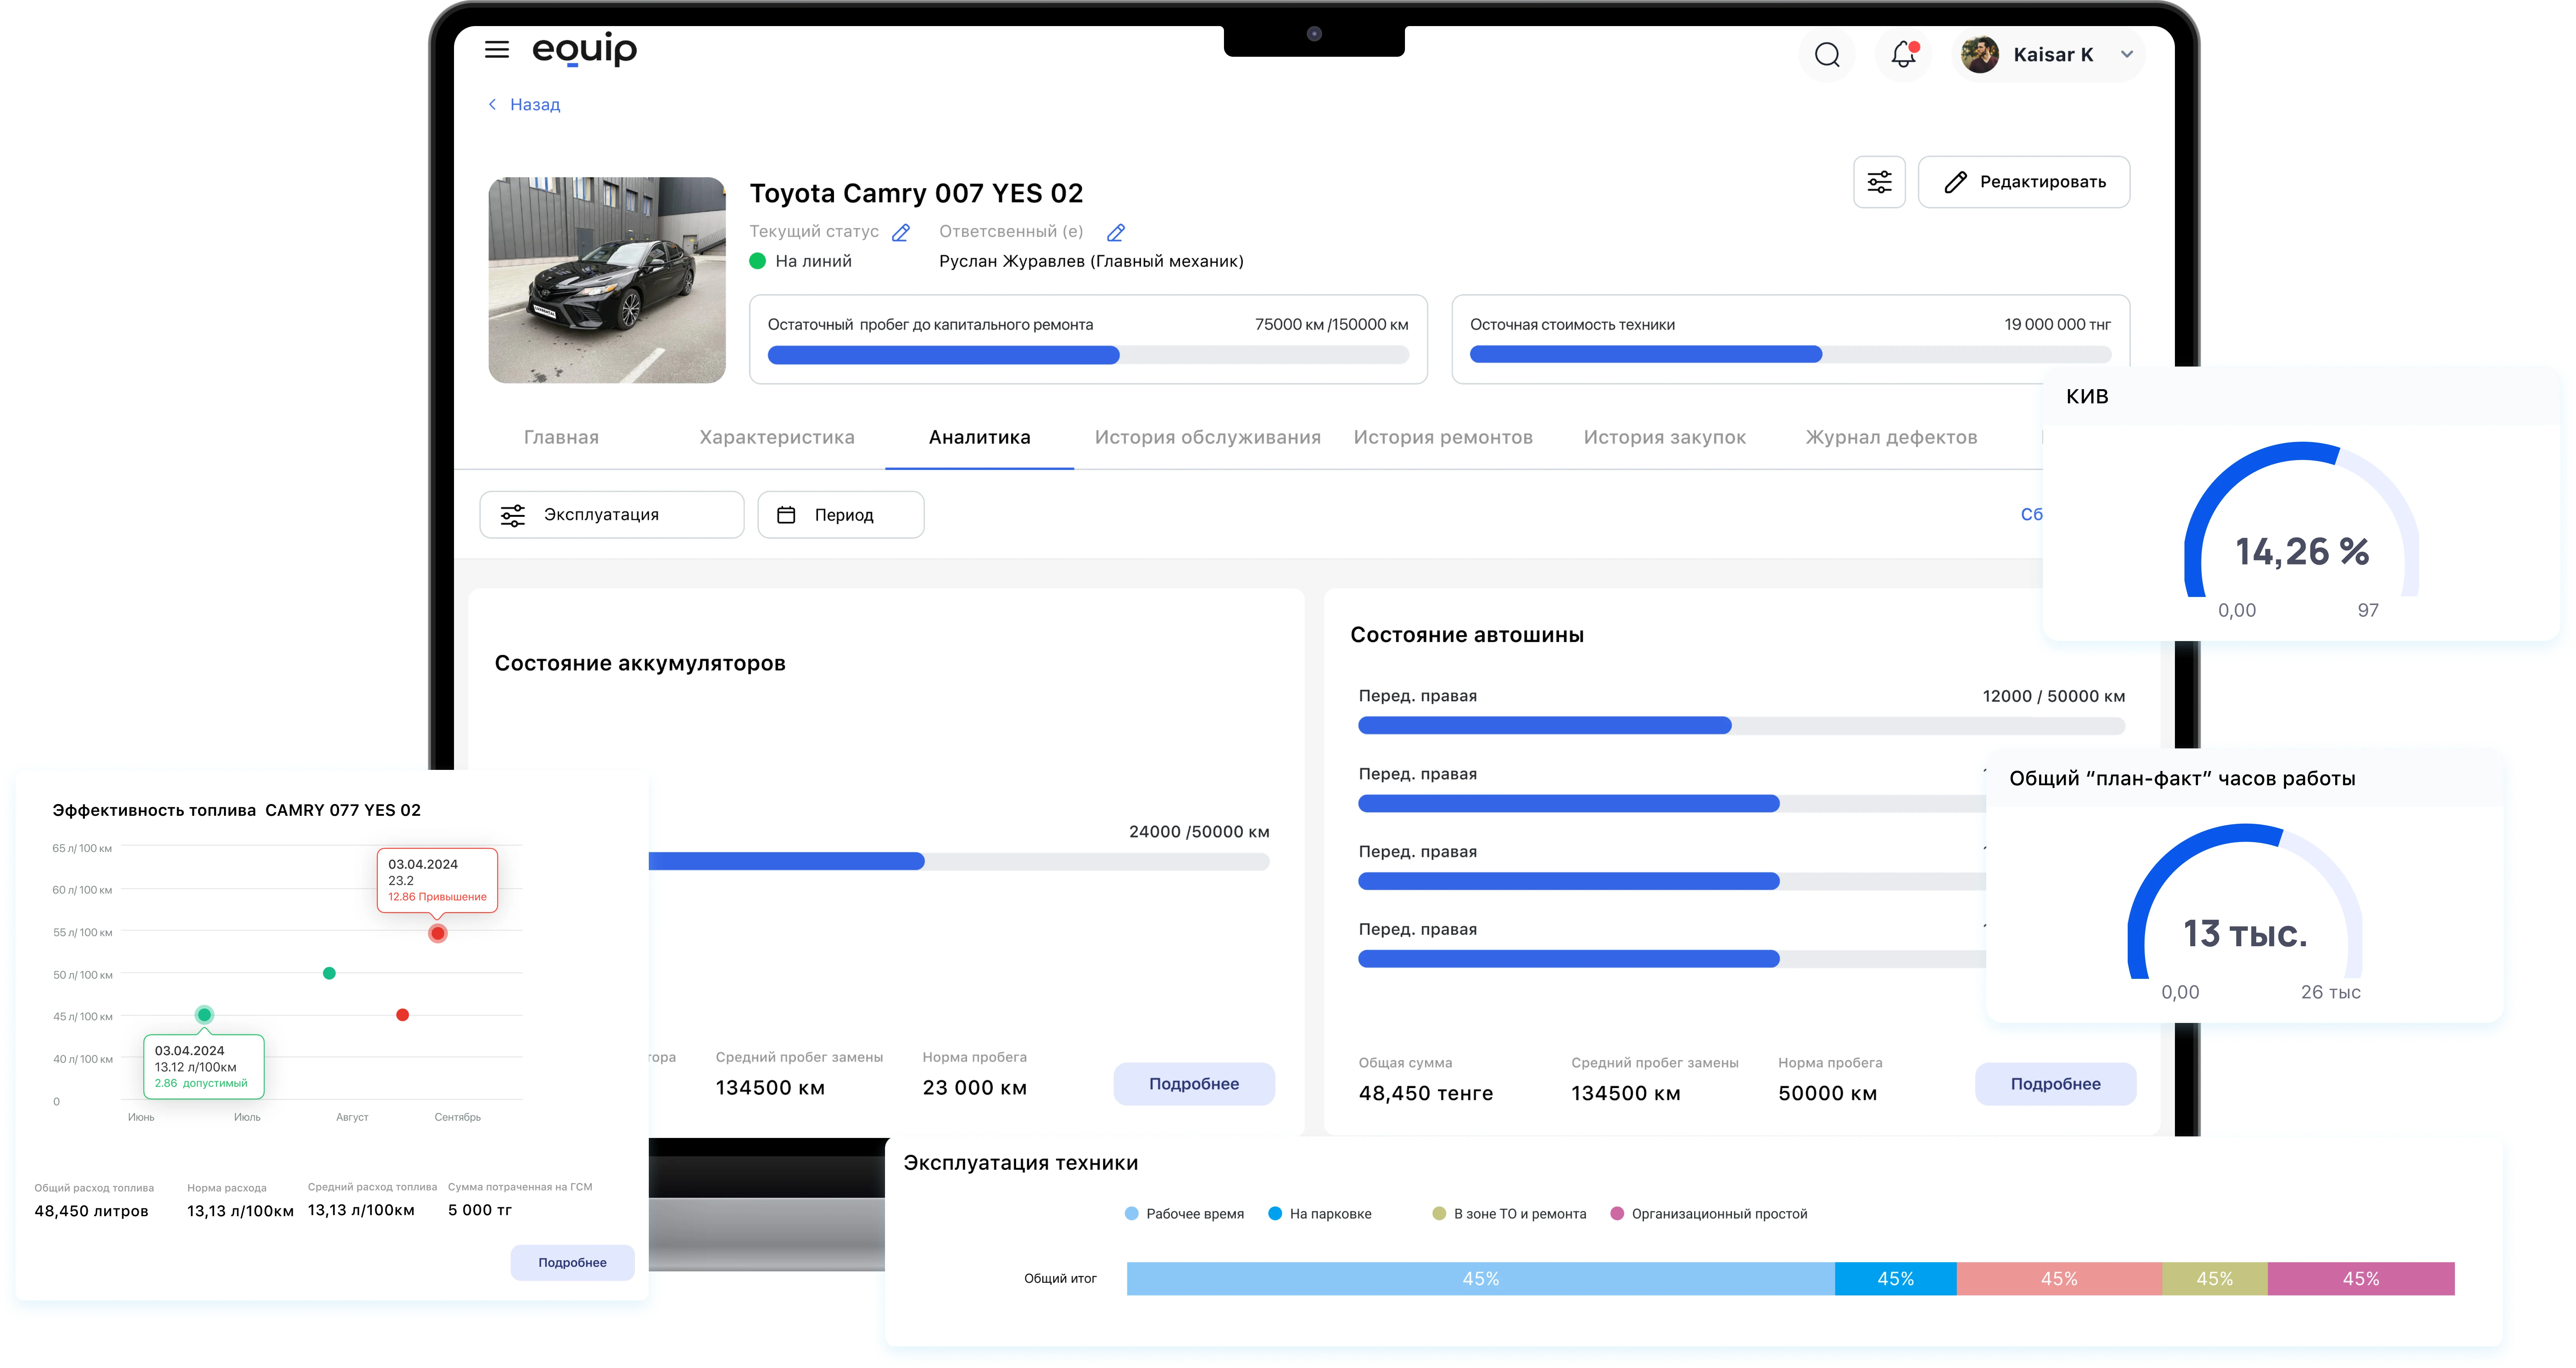Viewport: 2576px width, 1368px height.
Task: Click Подробнее in Состояние аккумуляторов card
Action: (x=1194, y=1084)
